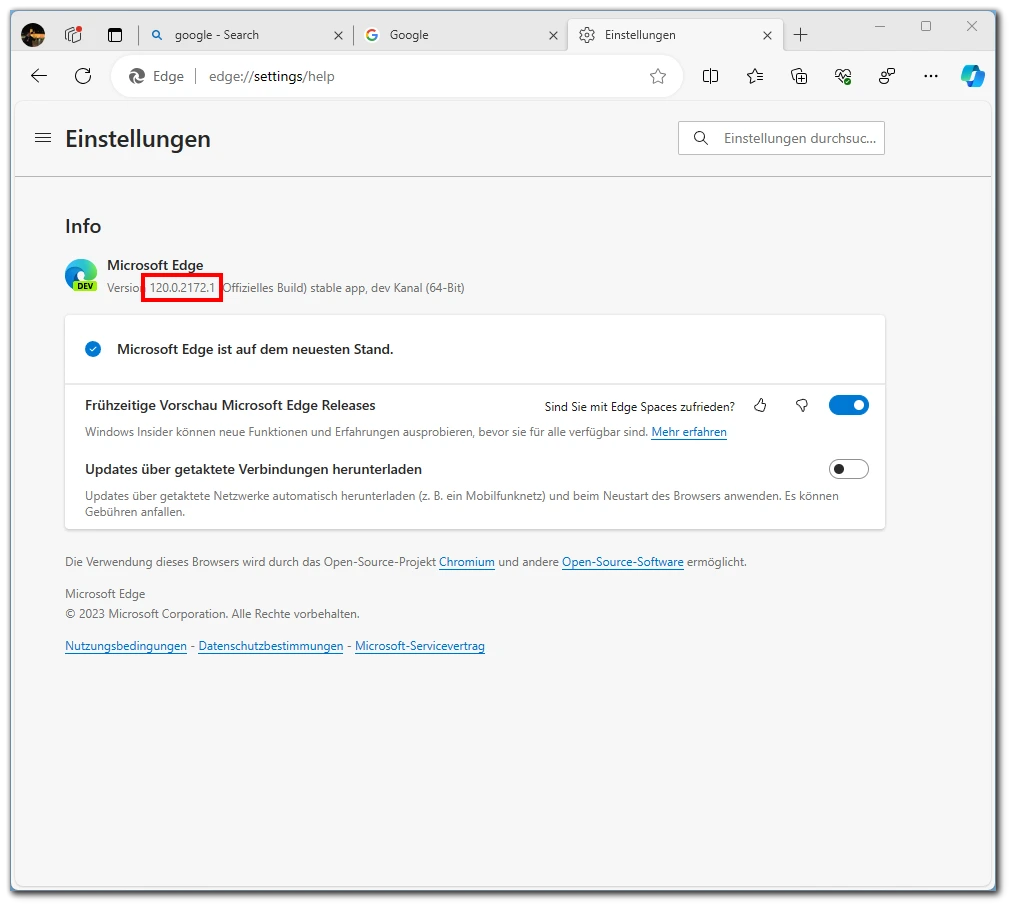Click the thumbs up feedback icon
1014x909 pixels.
(x=760, y=405)
